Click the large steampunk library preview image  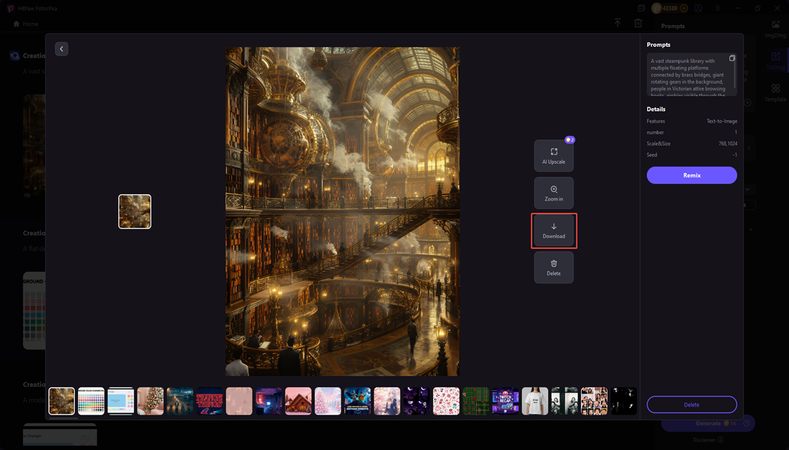342,211
